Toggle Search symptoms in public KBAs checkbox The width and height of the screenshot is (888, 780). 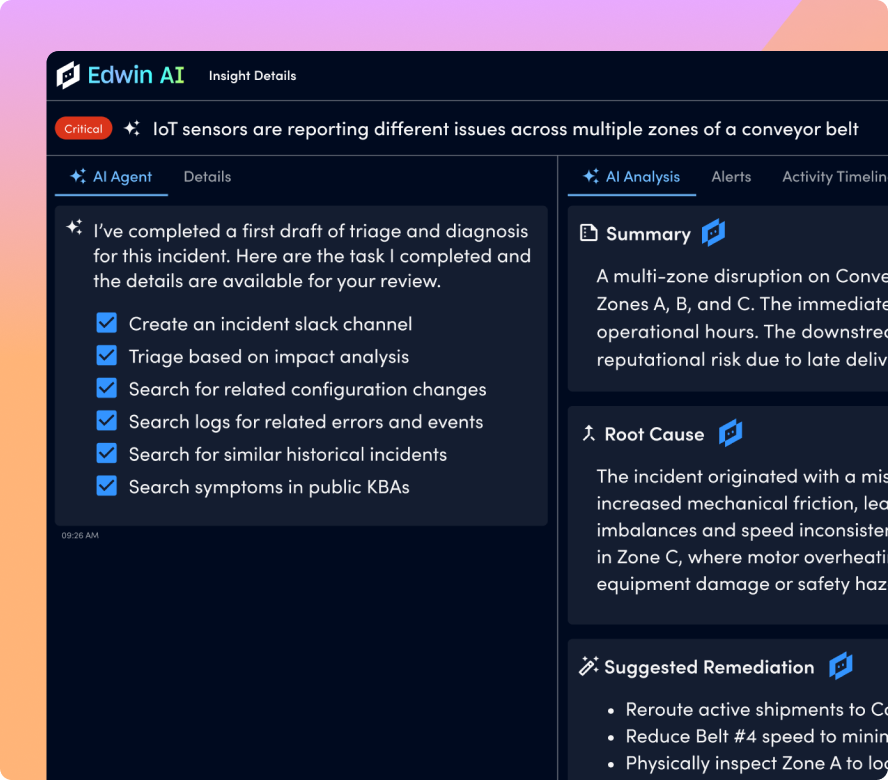(x=107, y=486)
